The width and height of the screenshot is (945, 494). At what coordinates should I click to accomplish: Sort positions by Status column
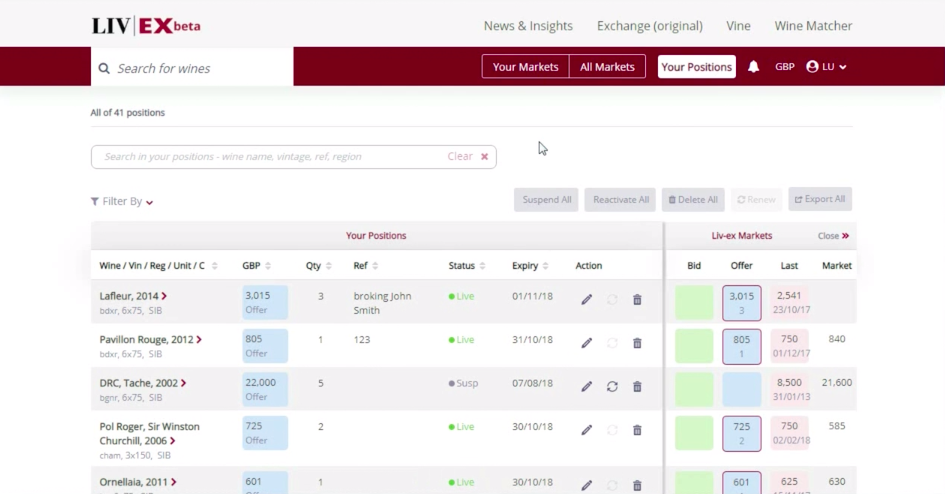482,266
